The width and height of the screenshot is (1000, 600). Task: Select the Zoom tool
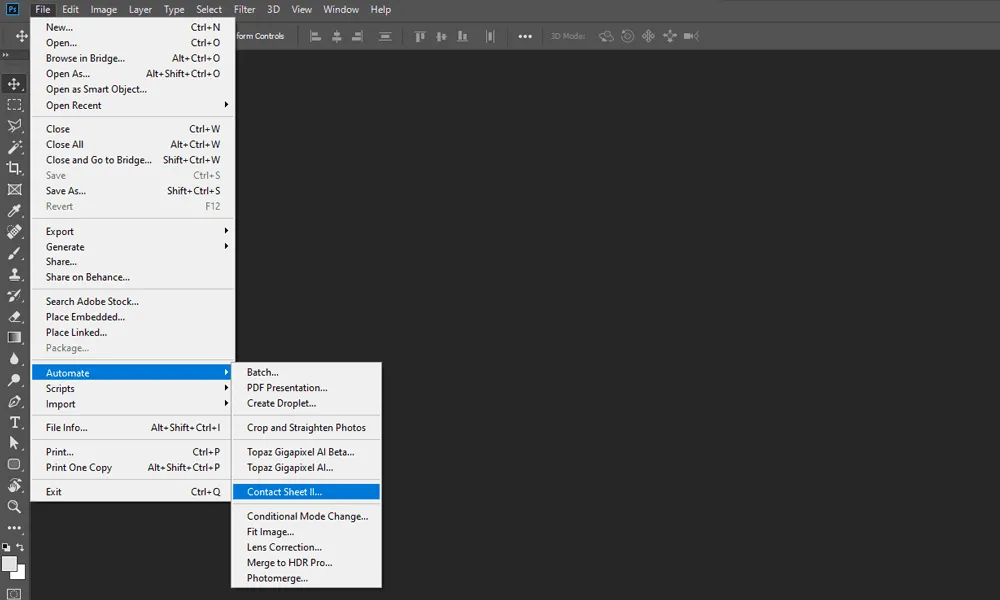click(14, 507)
